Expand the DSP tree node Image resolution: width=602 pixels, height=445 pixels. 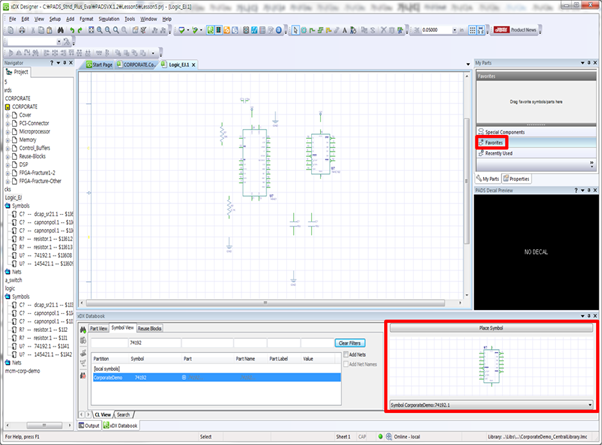point(8,165)
